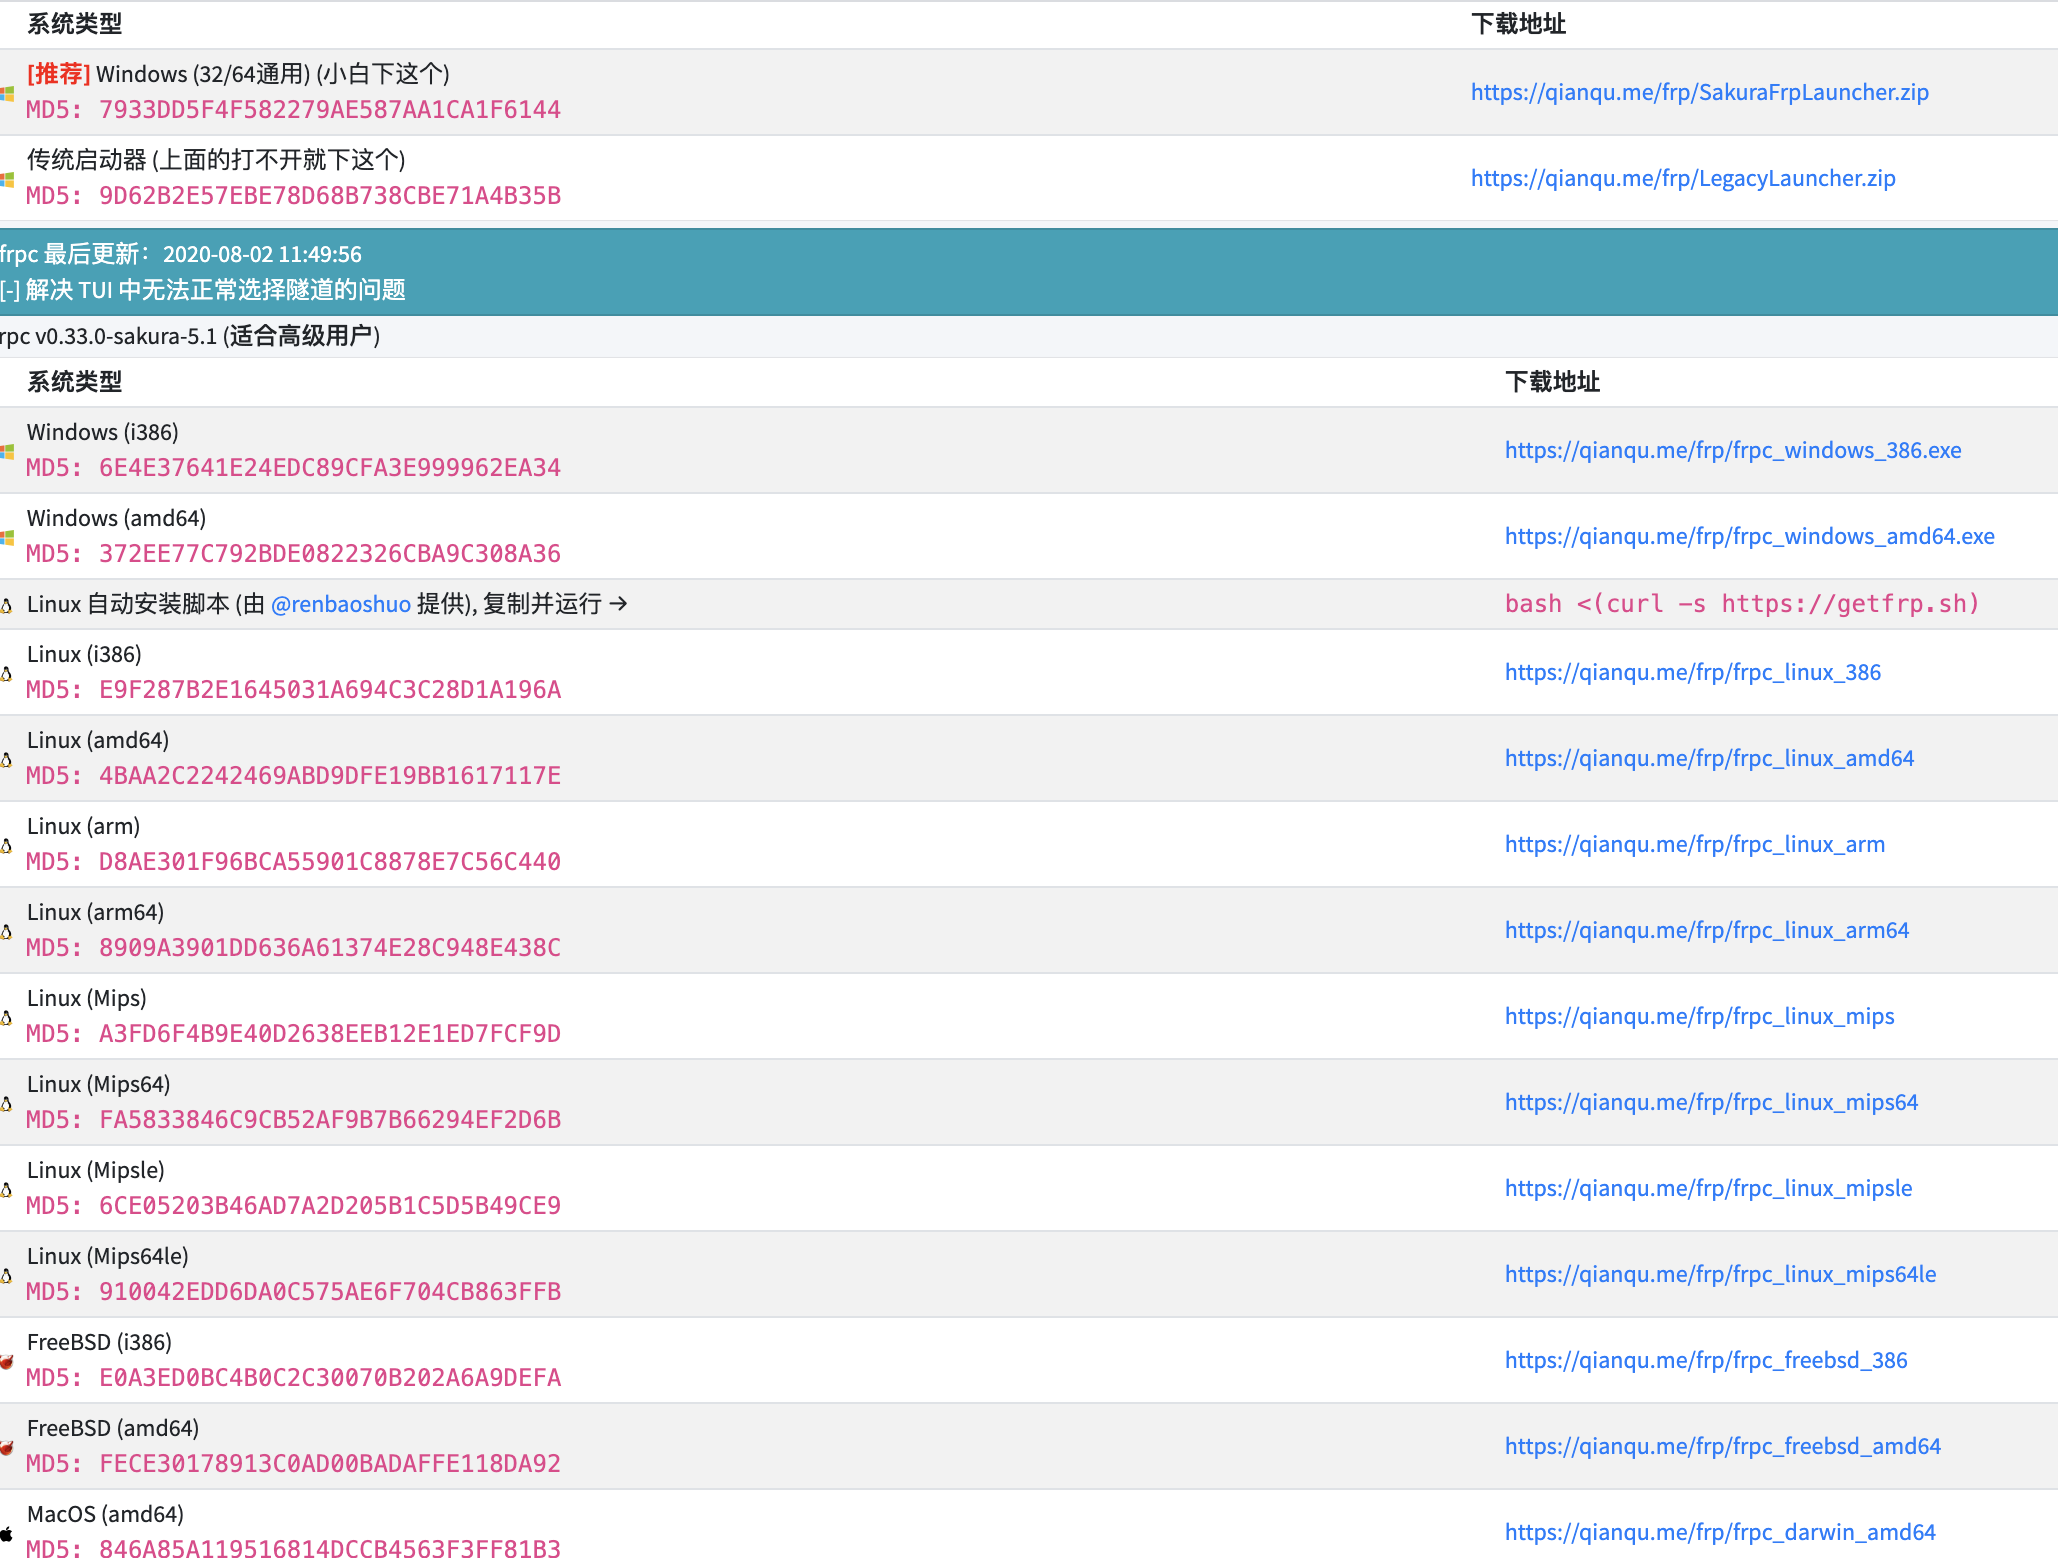
Task: Click the Apple icon beside MacOS (amd64)
Action: tap(6, 1533)
